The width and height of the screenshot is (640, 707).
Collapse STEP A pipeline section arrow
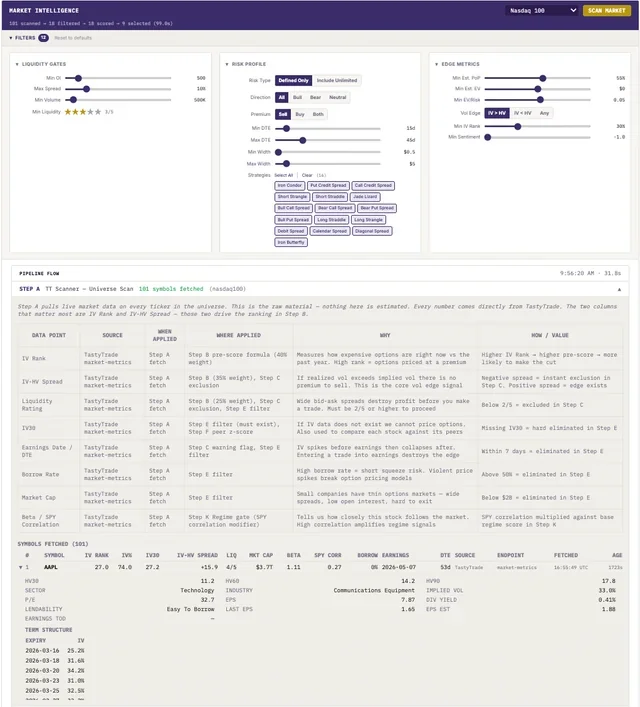point(619,289)
